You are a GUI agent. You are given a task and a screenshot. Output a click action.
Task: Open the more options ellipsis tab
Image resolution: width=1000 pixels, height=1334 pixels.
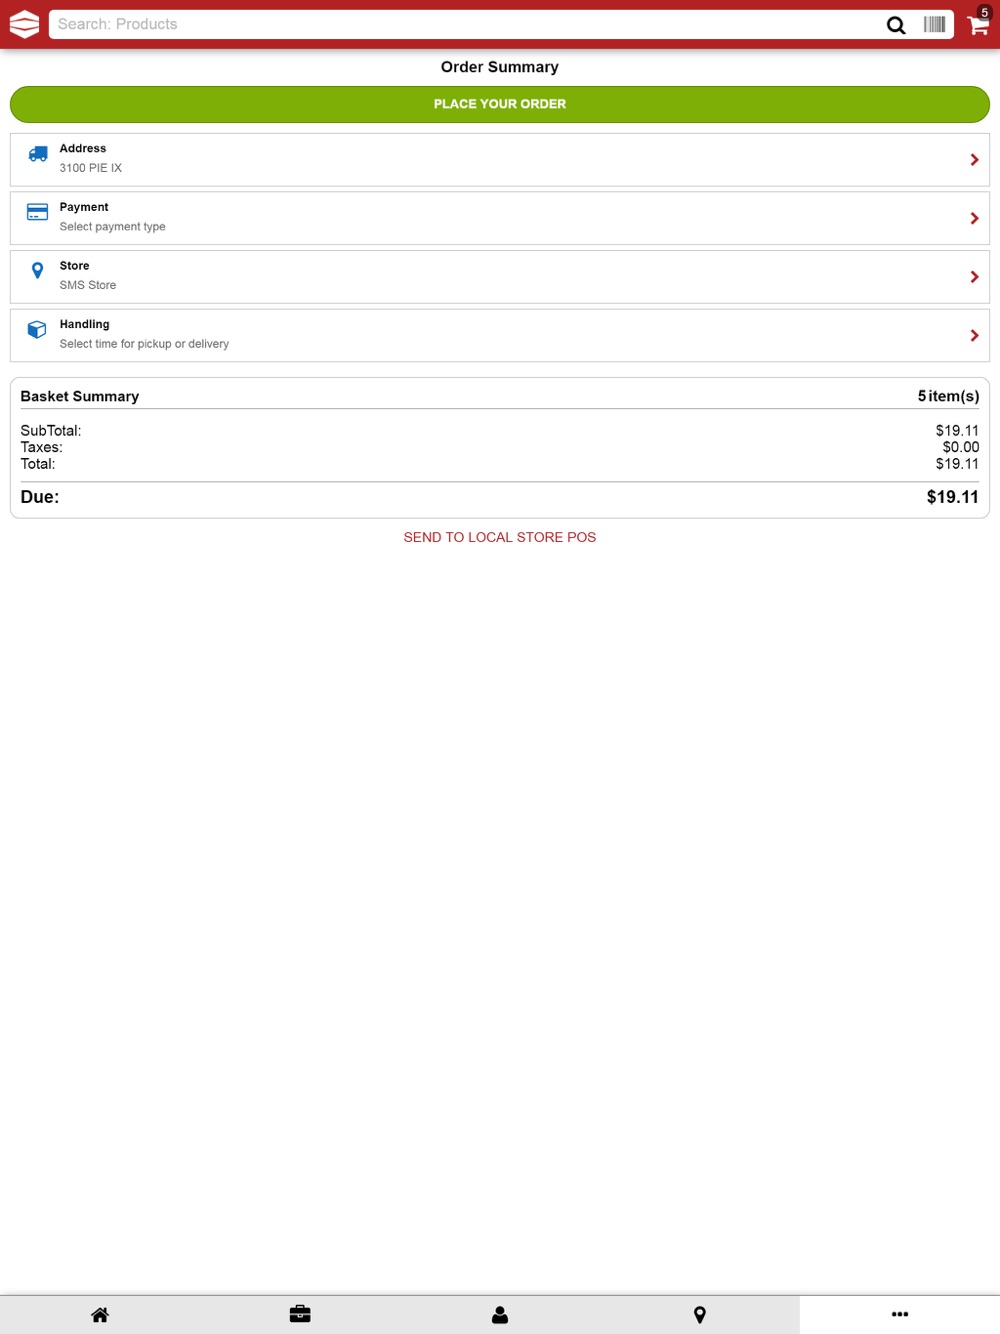coord(900,1314)
